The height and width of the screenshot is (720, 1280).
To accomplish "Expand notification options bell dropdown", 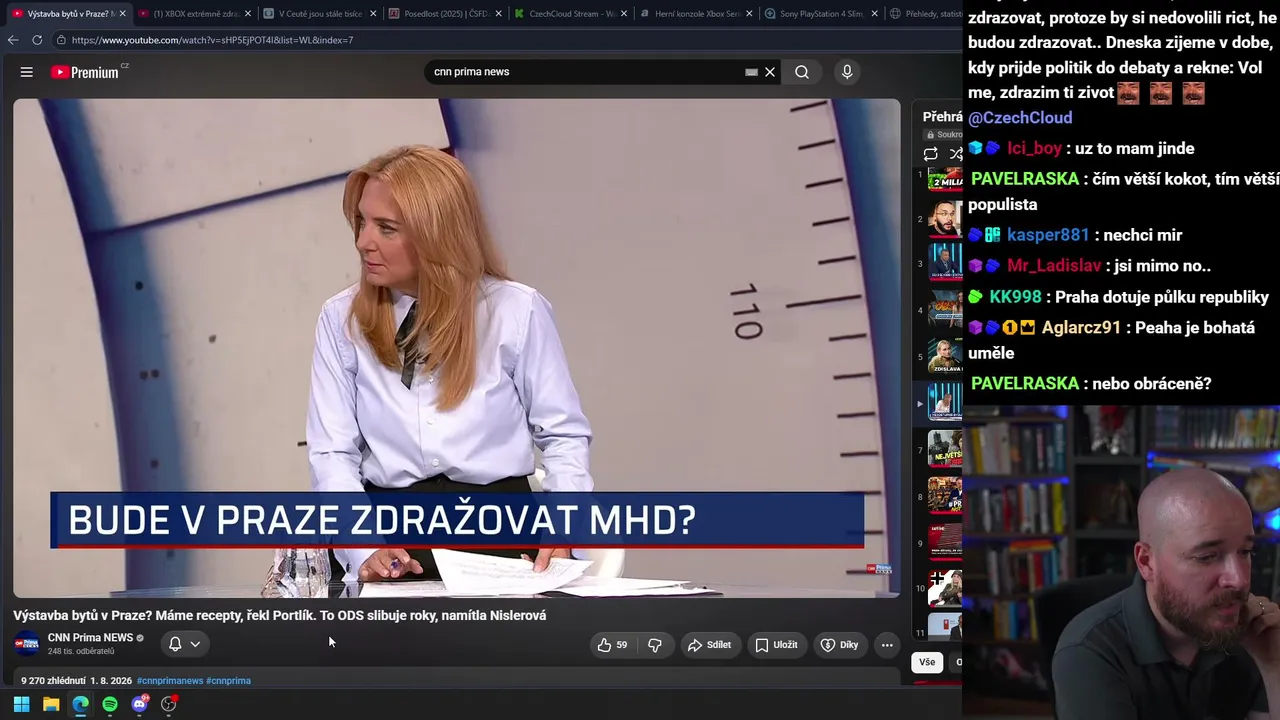I will 195,644.
